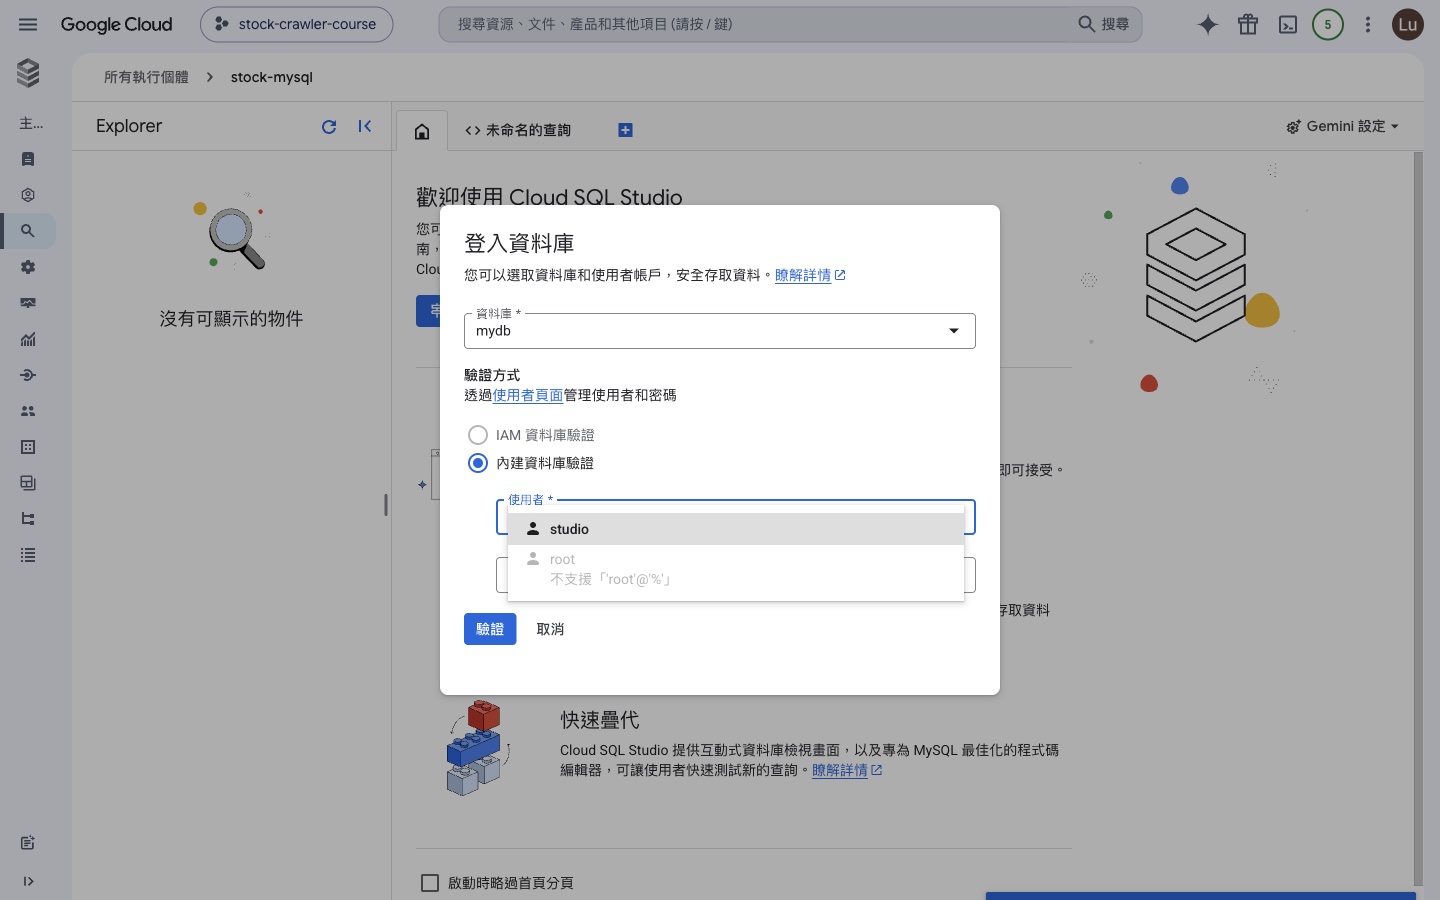Screen dimensions: 1440x900
Task: Open the chart insights icon in sidebar
Action: coord(28,339)
